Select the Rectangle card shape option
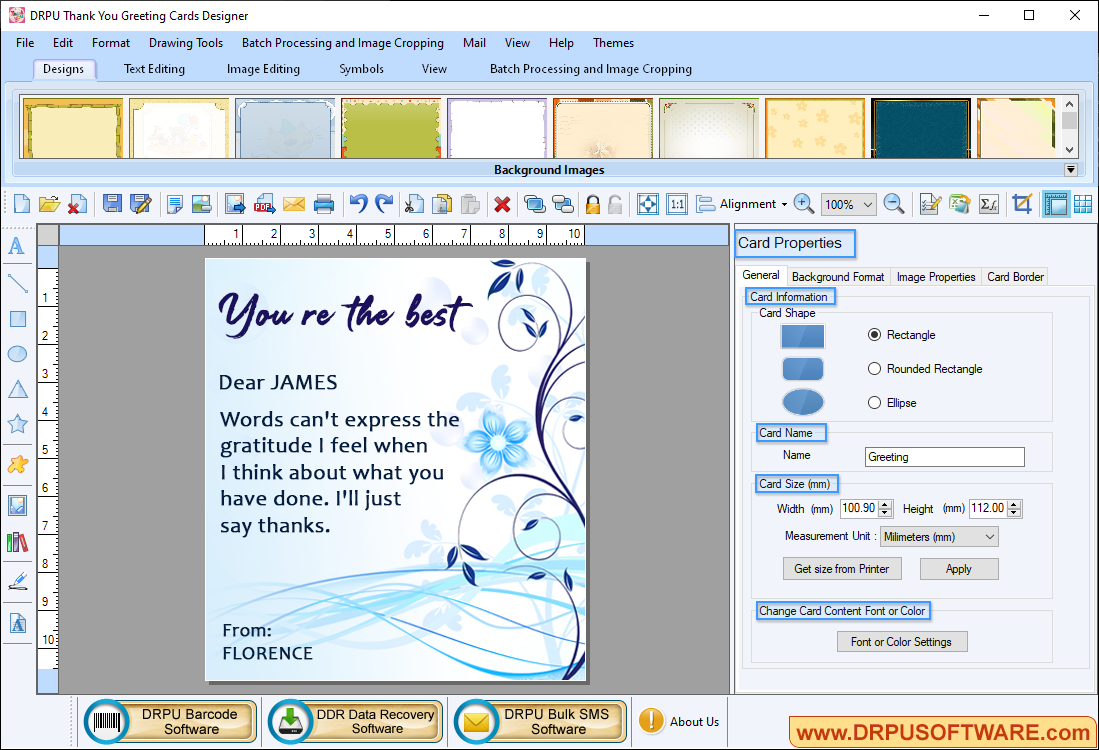Viewport: 1099px width, 750px height. click(x=875, y=335)
